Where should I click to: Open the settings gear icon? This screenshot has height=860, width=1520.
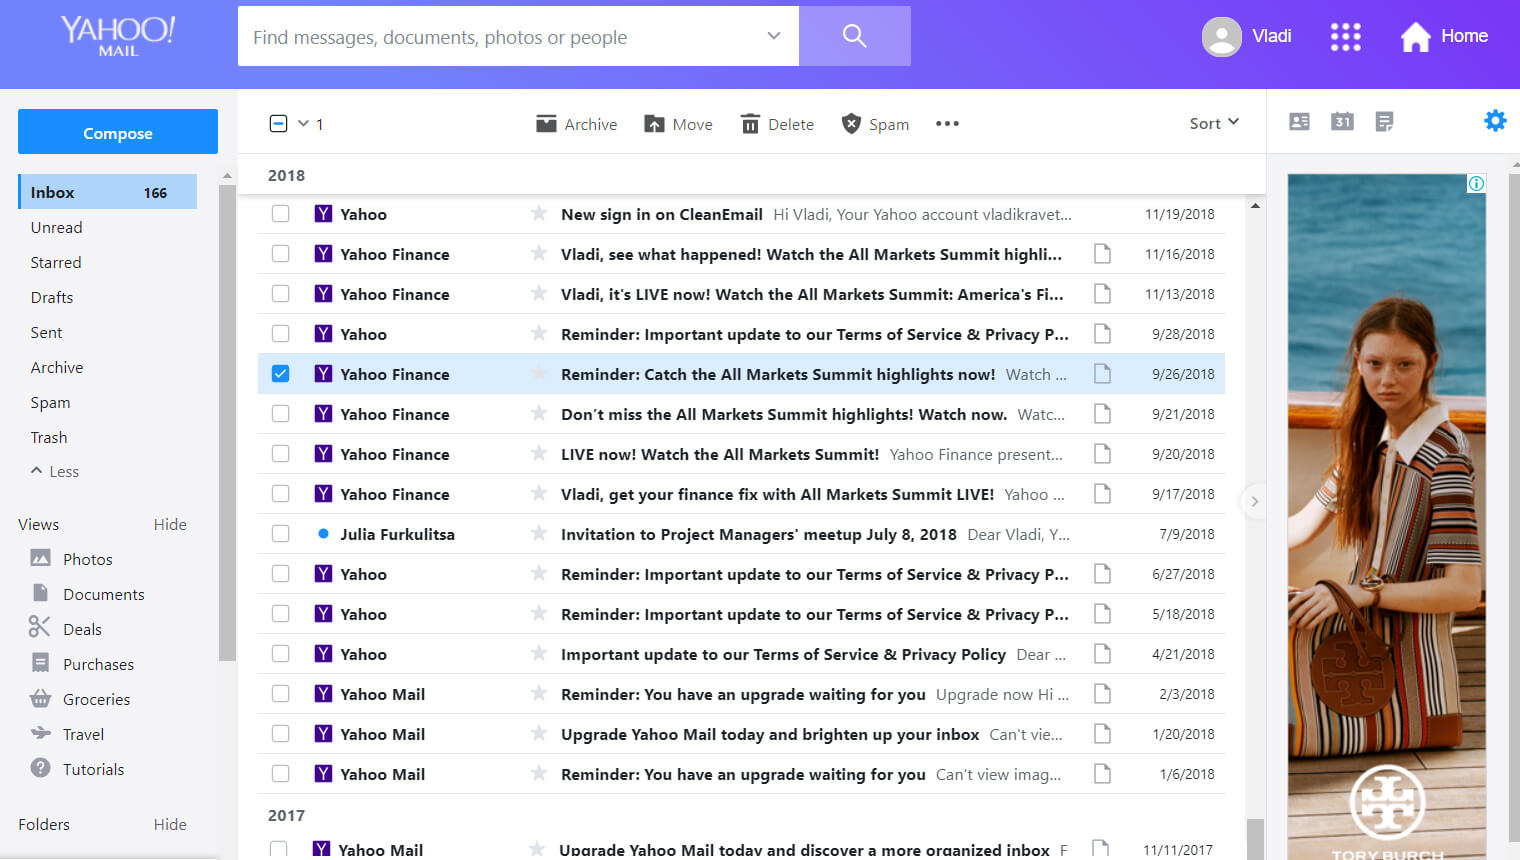tap(1495, 121)
